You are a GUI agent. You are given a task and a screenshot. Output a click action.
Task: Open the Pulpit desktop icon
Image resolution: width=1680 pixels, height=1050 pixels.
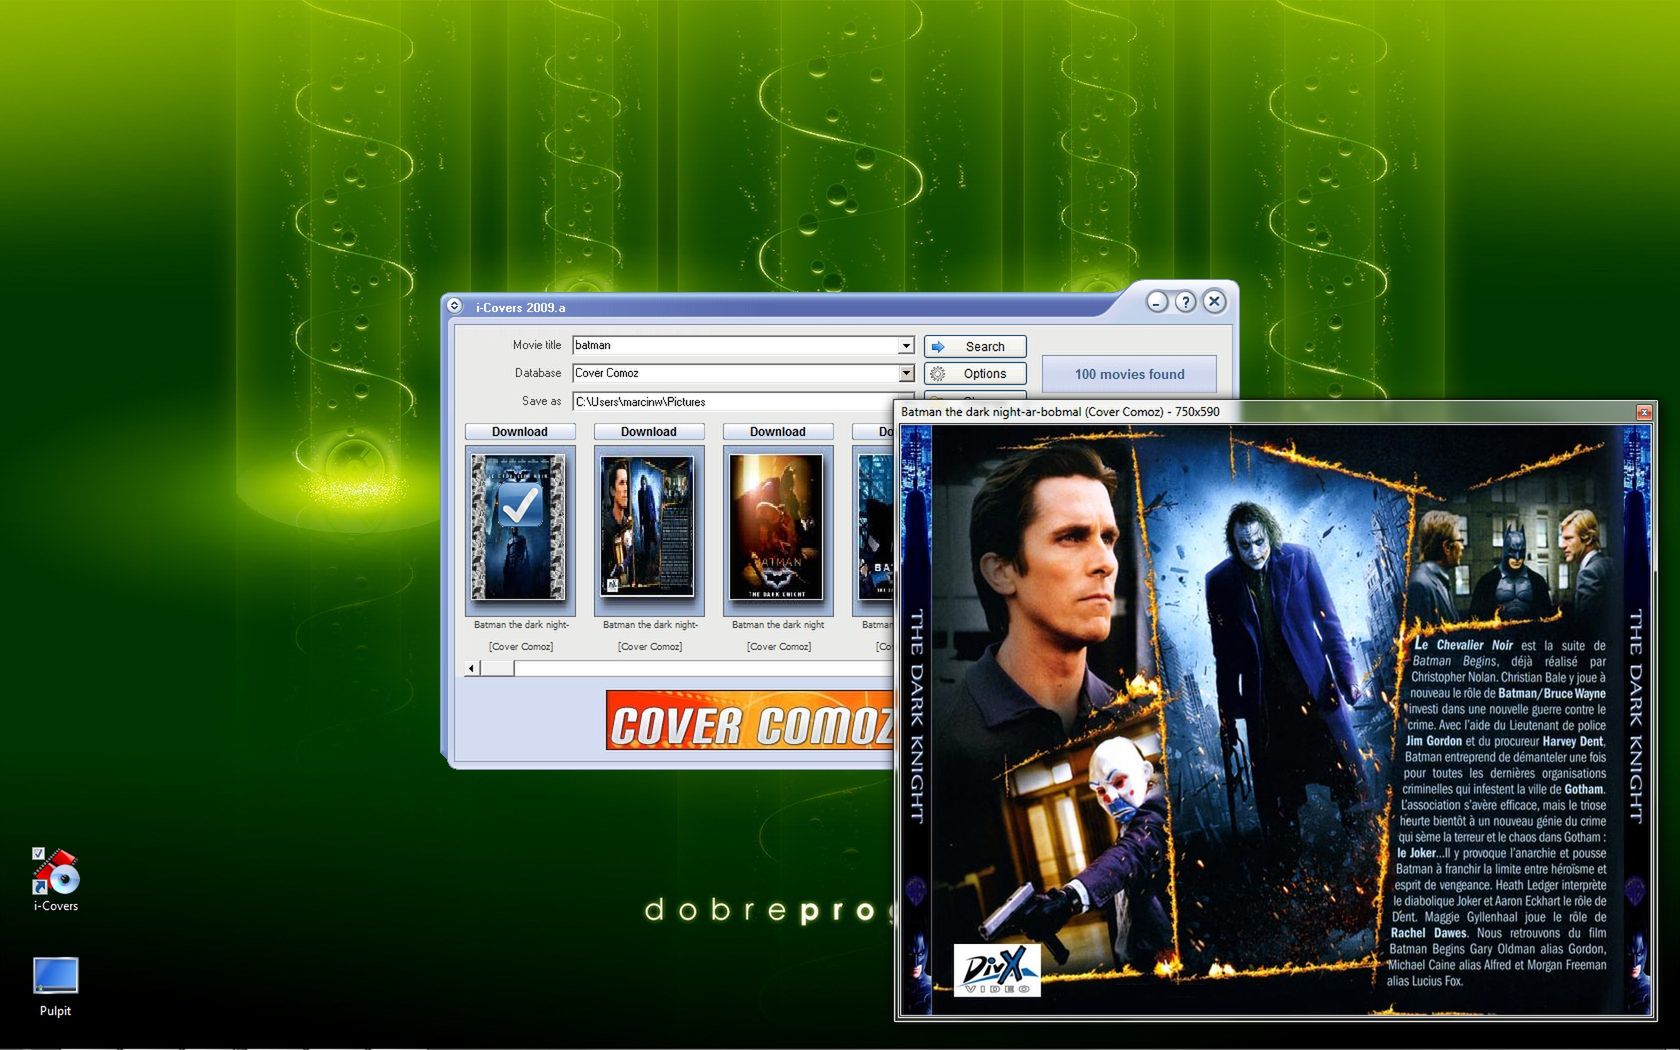(55, 987)
